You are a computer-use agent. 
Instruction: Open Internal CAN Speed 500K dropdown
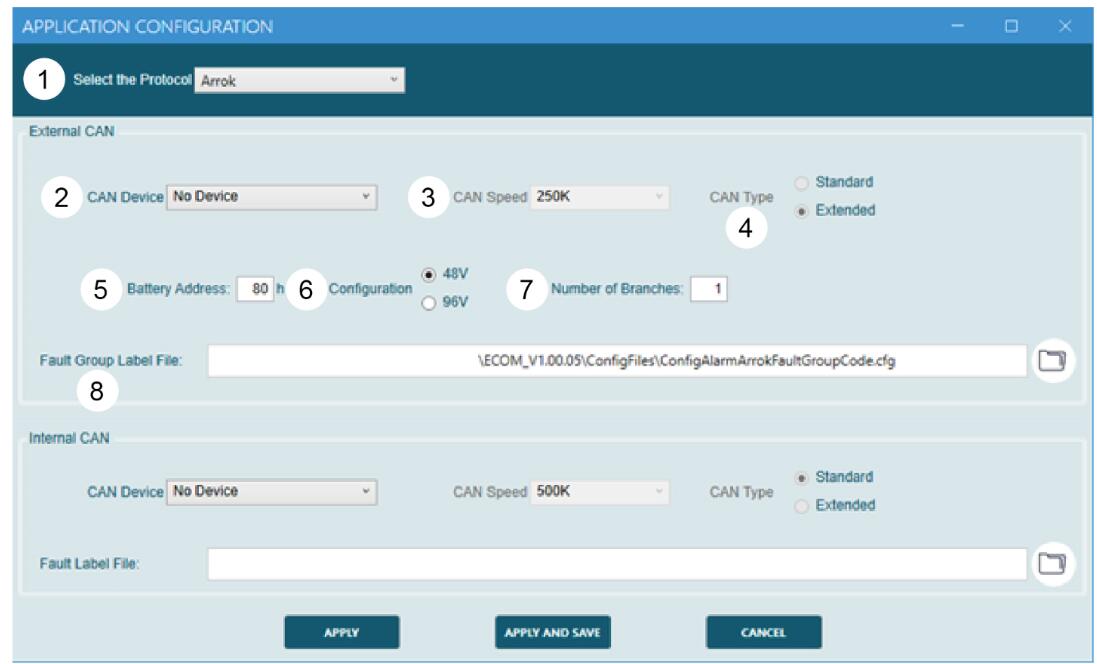point(600,492)
